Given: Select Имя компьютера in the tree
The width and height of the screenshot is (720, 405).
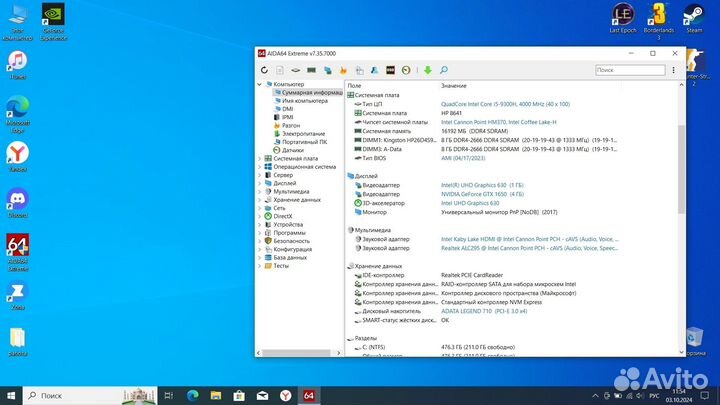Looking at the screenshot, I should point(305,101).
